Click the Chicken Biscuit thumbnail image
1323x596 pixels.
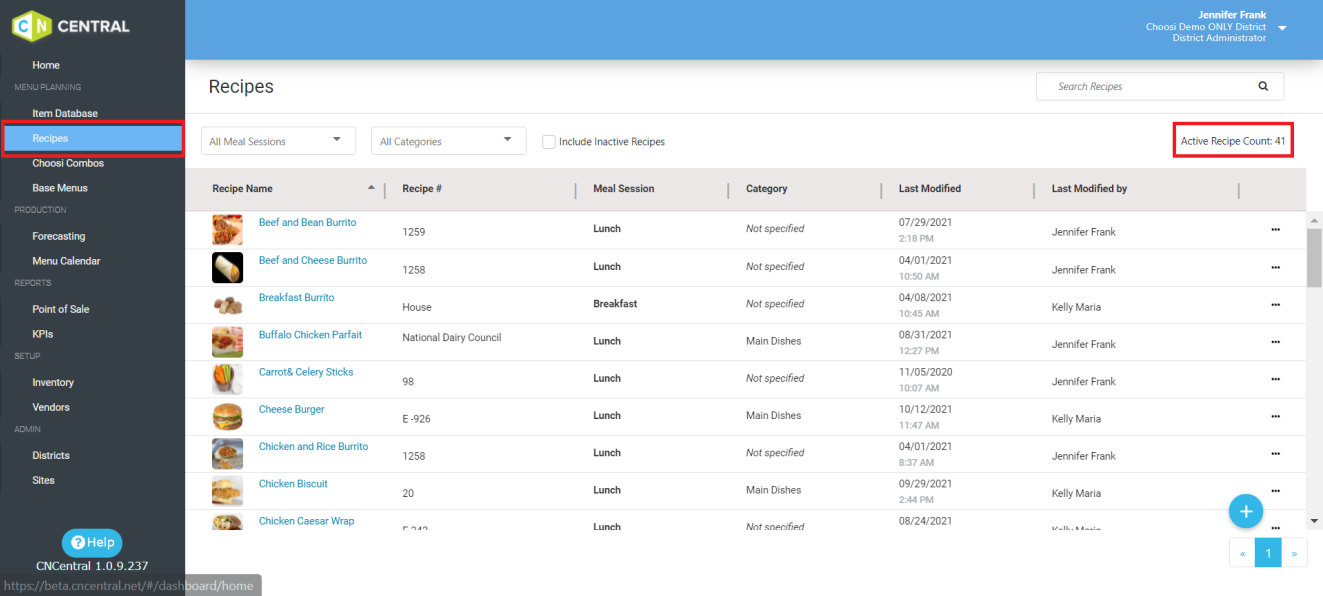coord(227,491)
